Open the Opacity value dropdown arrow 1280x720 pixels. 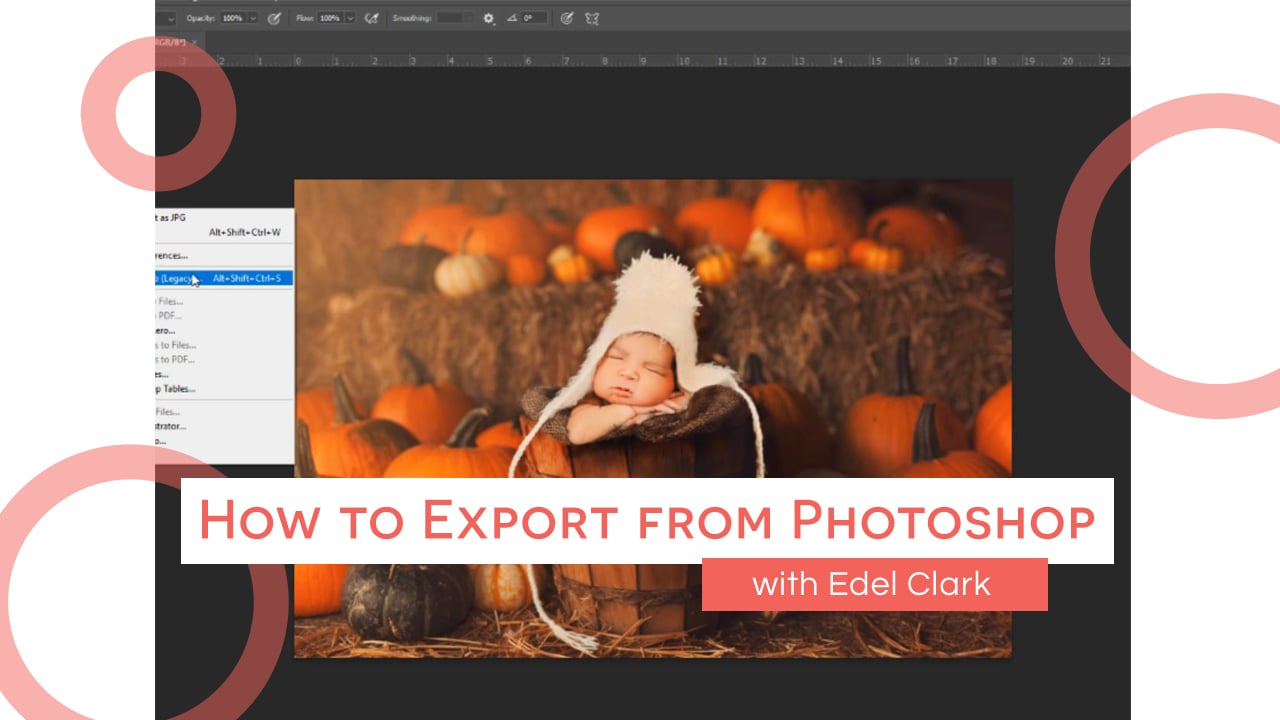253,18
